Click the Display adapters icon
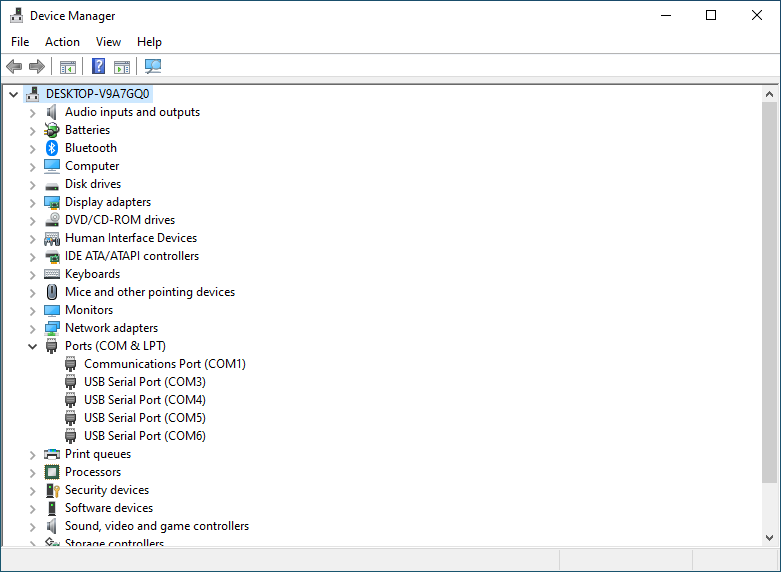This screenshot has width=781, height=572. coord(52,202)
